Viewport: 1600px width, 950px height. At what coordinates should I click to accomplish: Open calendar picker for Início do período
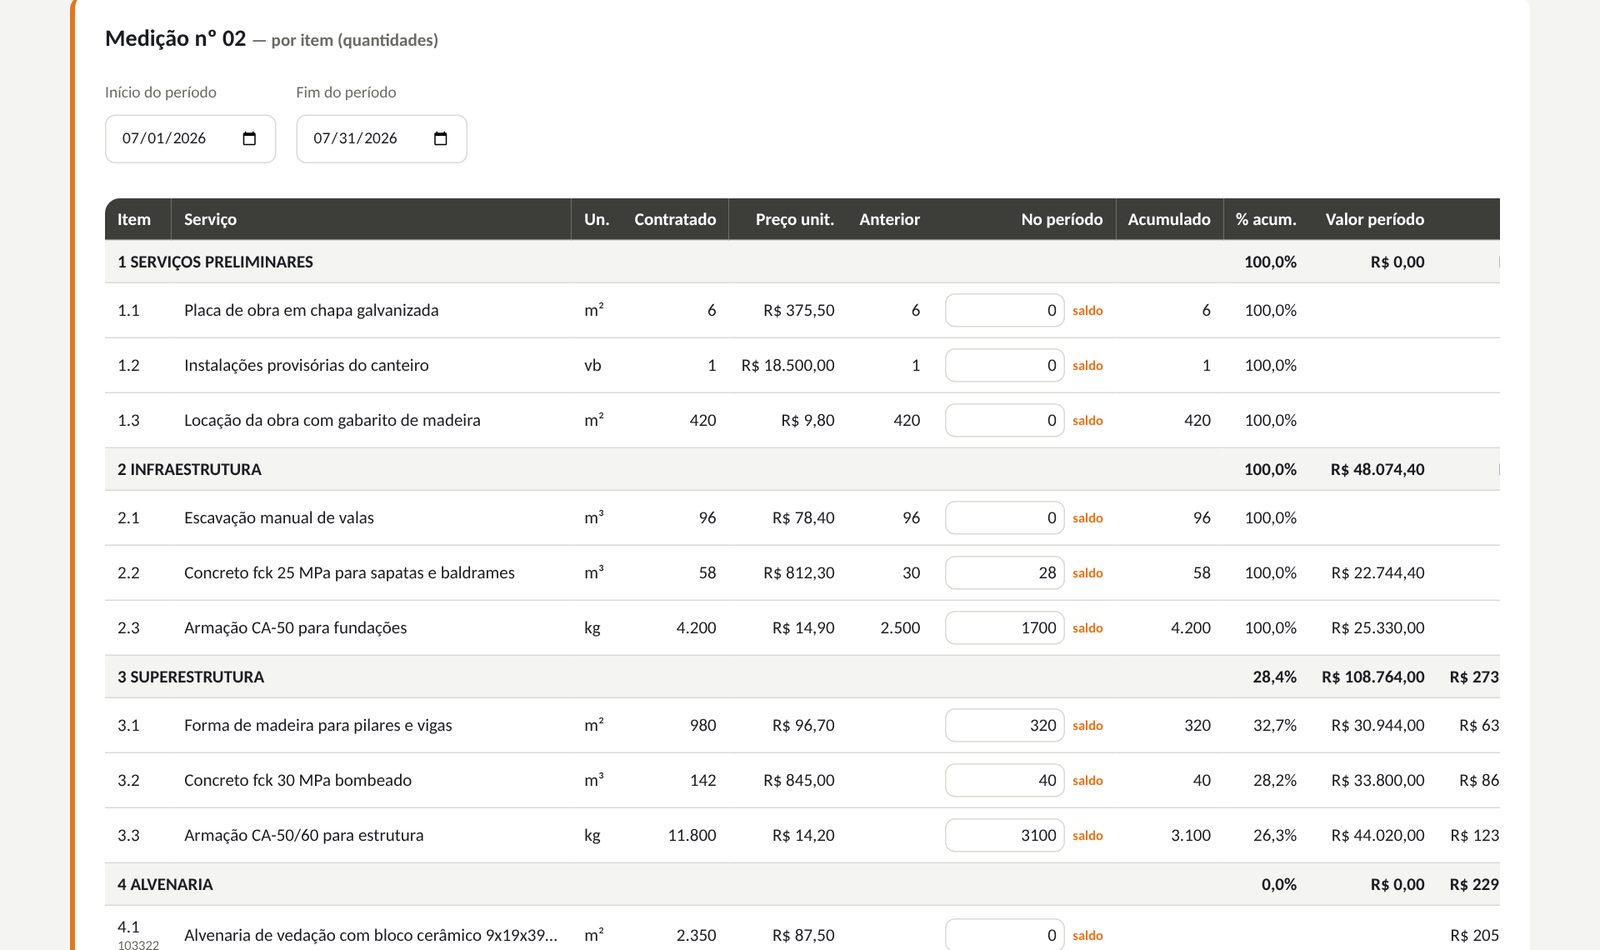point(249,138)
